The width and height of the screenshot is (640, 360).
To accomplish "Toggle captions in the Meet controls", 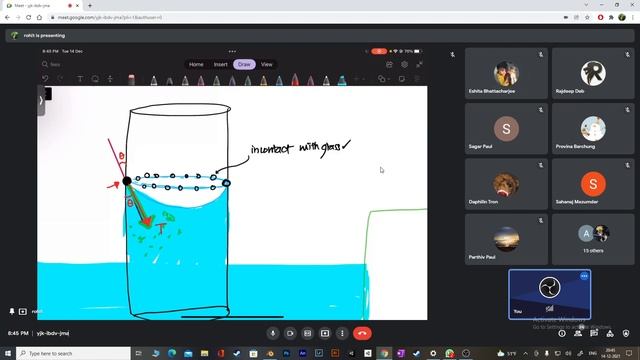I will click(x=307, y=333).
